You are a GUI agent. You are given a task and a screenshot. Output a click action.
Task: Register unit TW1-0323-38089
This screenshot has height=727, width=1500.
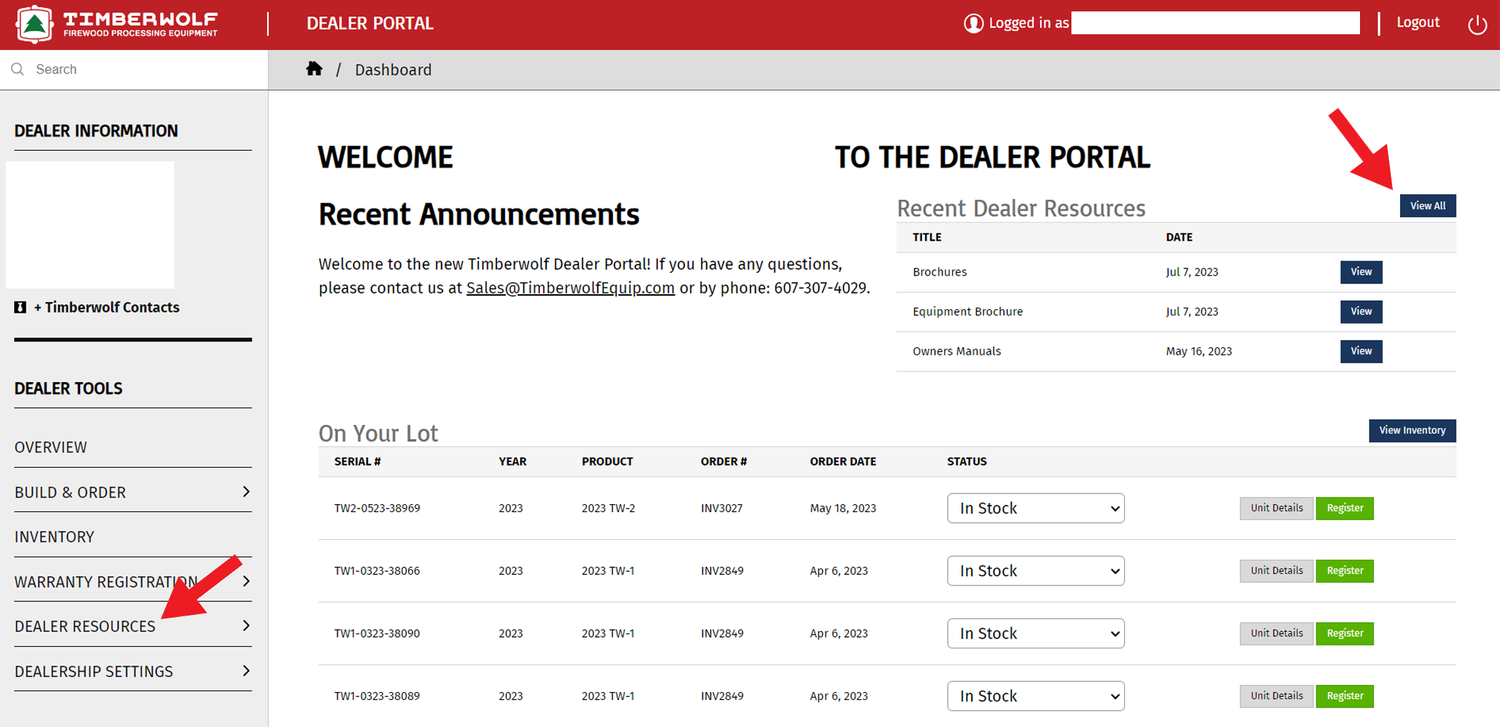pos(1345,696)
